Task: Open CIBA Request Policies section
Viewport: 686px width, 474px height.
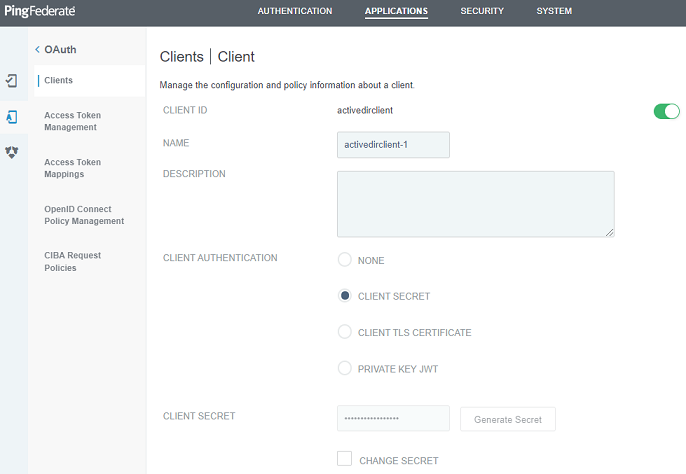Action: (73, 261)
